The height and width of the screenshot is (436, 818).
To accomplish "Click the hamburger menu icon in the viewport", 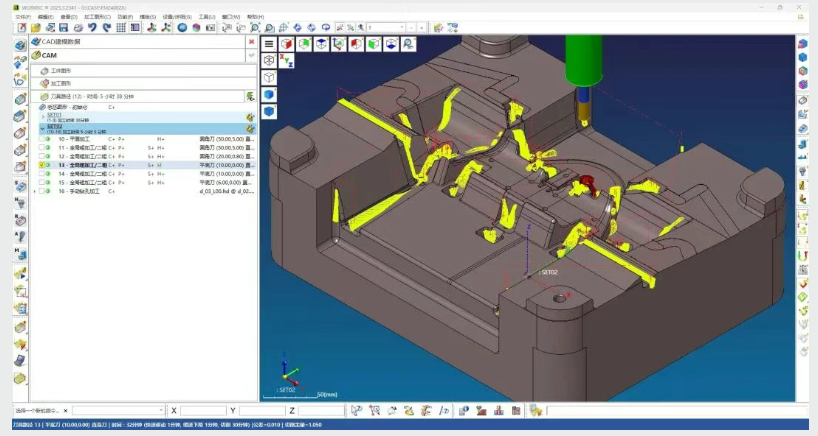I will click(x=269, y=44).
